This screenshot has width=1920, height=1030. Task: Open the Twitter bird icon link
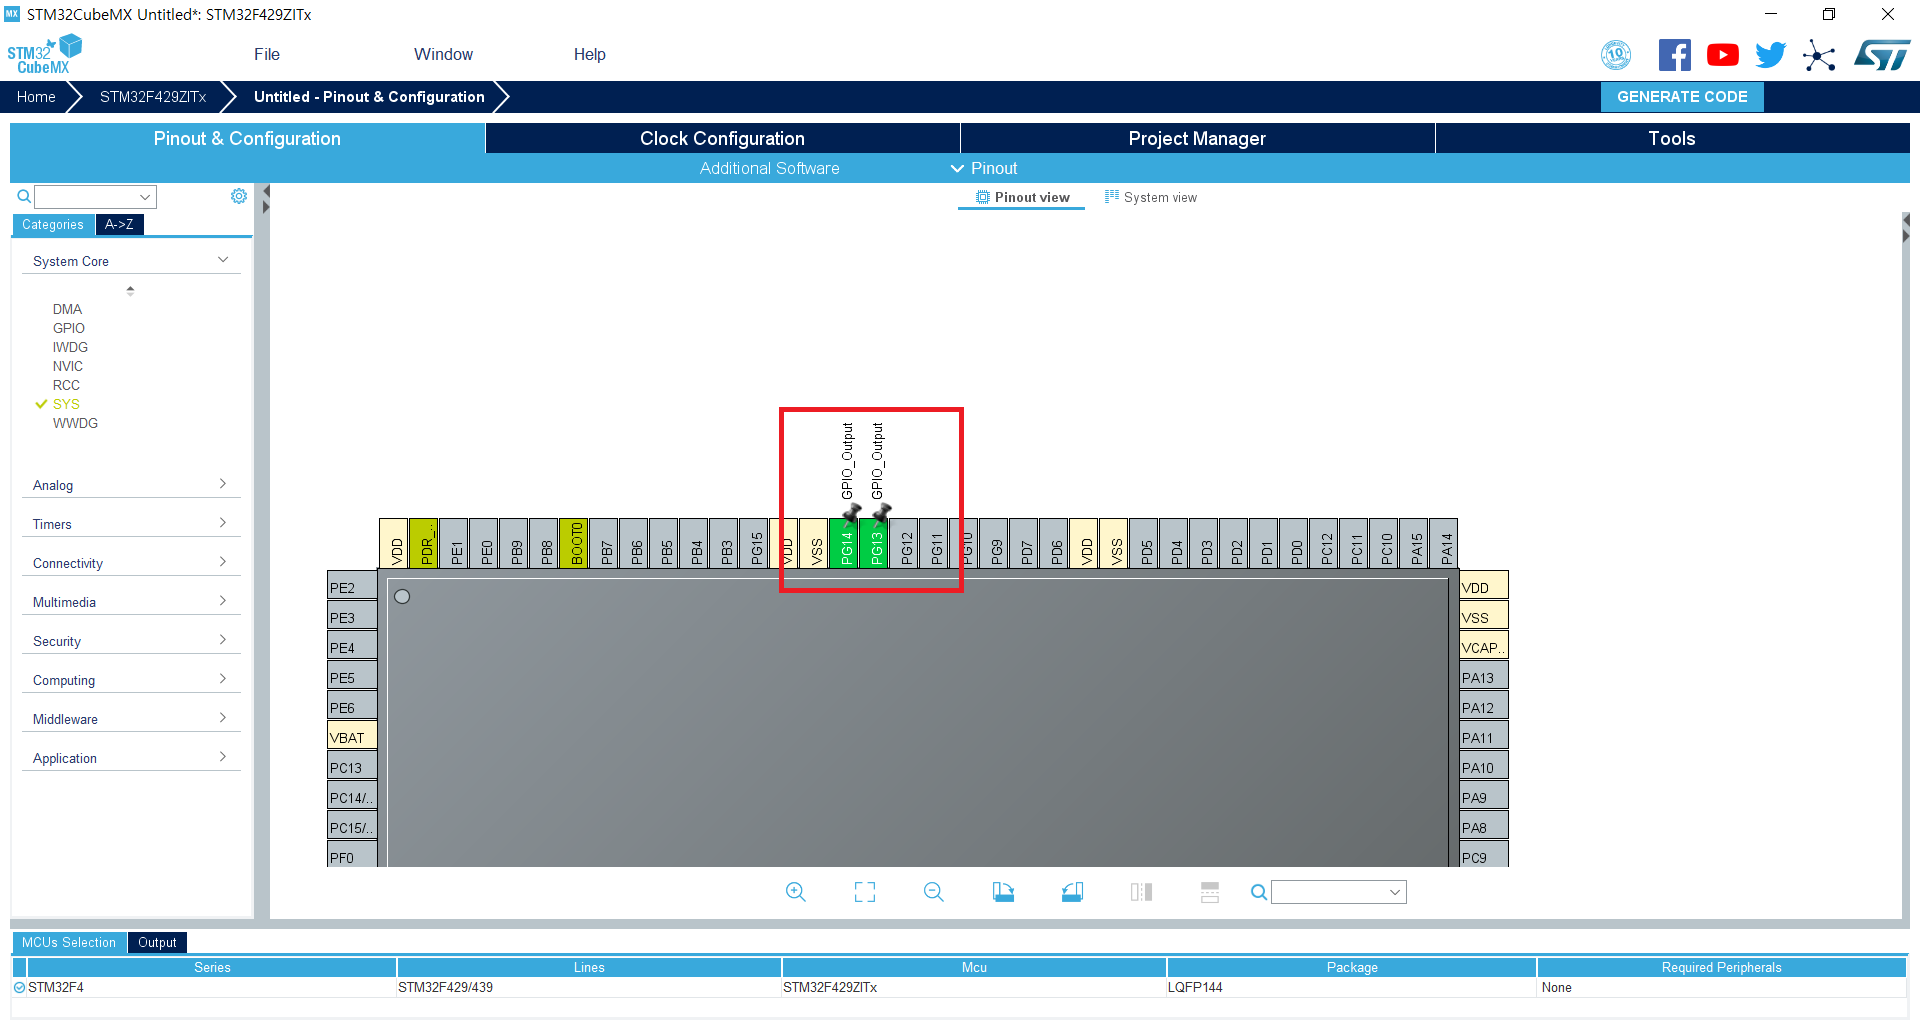pos(1770,55)
